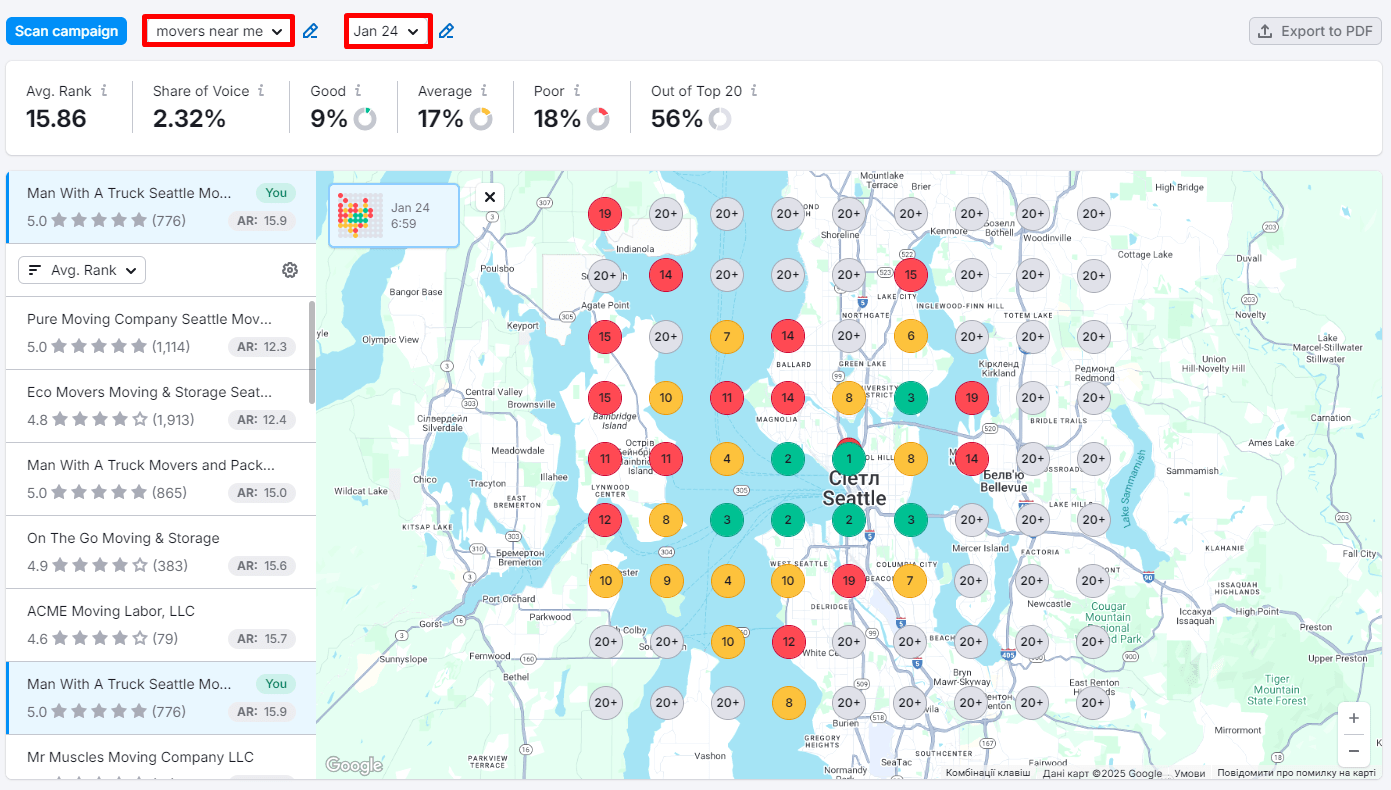Open competitor list settings gear

(290, 270)
